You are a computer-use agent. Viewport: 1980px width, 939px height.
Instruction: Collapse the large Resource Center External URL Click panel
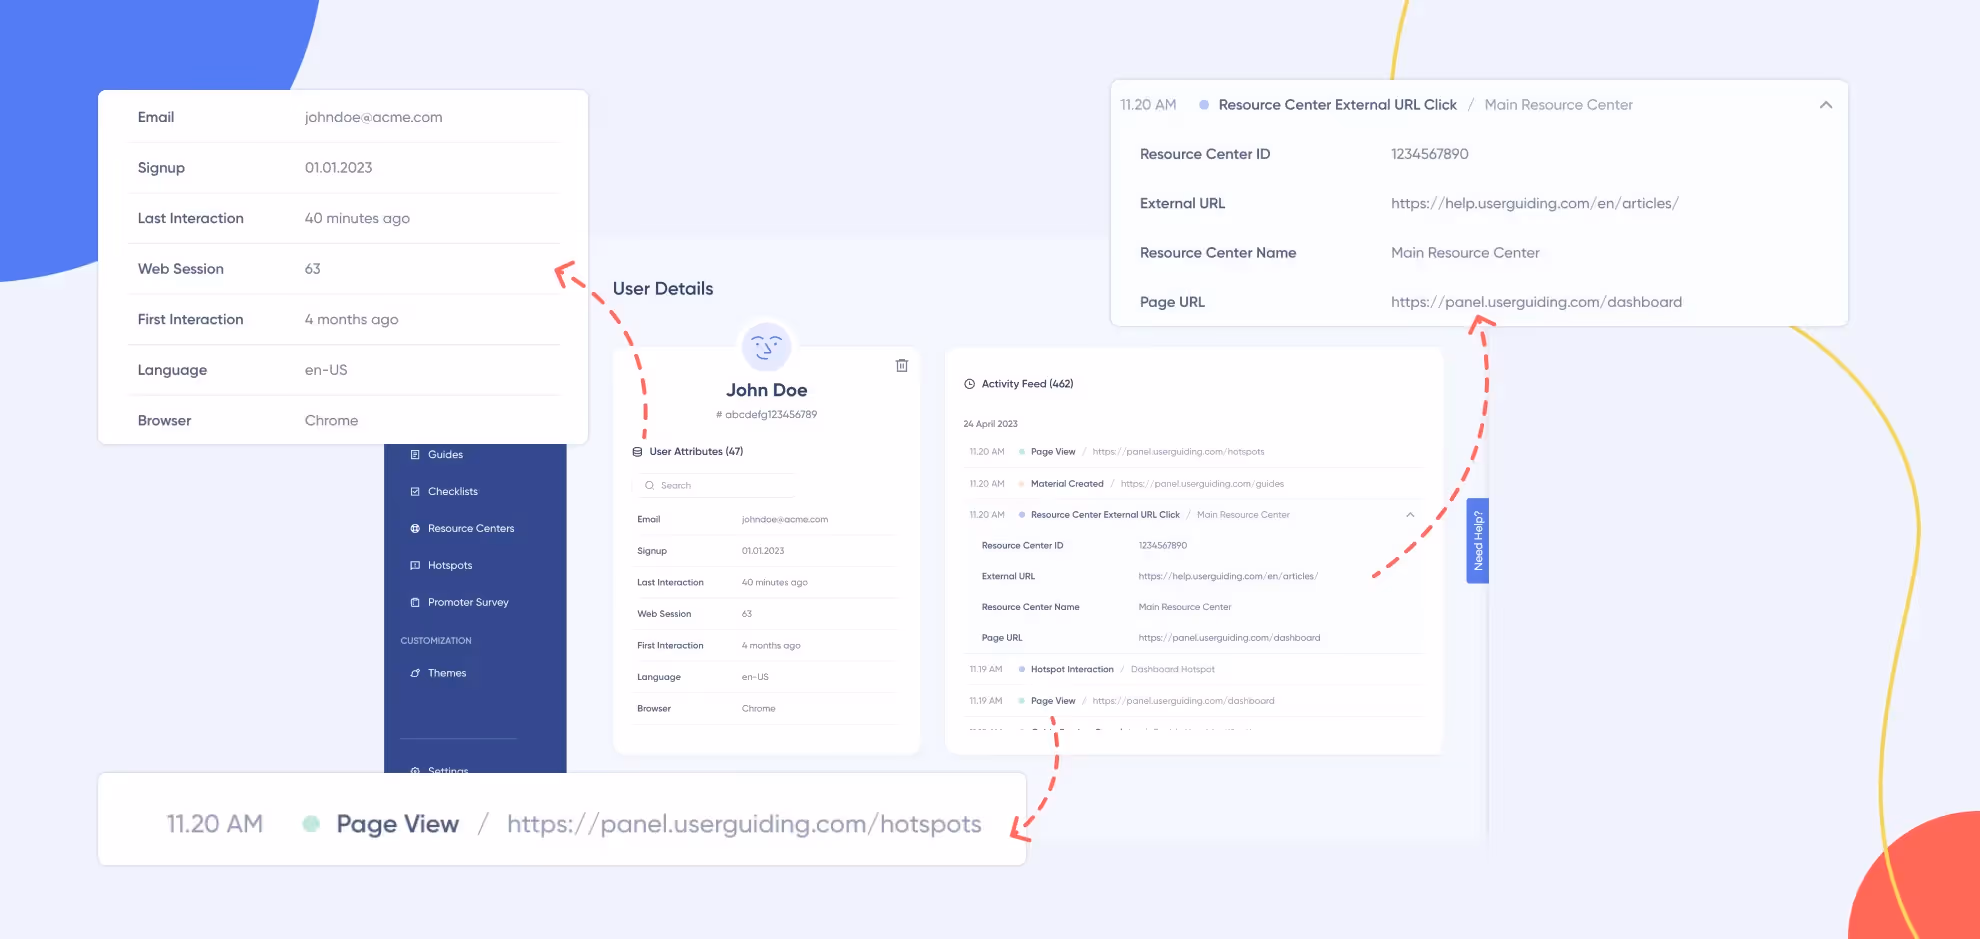[1825, 105]
